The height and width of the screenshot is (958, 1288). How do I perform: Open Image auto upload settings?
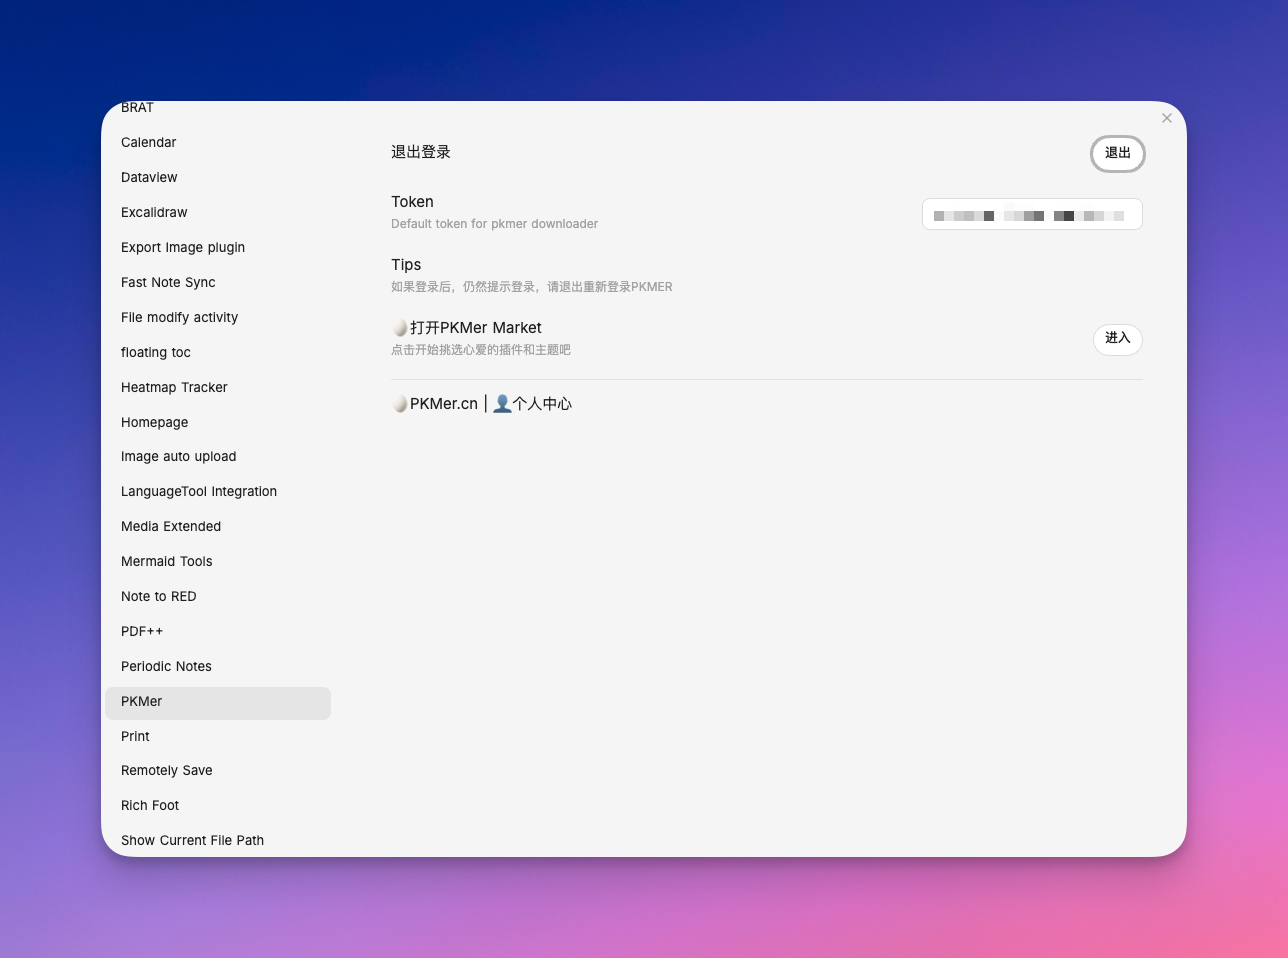[178, 457]
